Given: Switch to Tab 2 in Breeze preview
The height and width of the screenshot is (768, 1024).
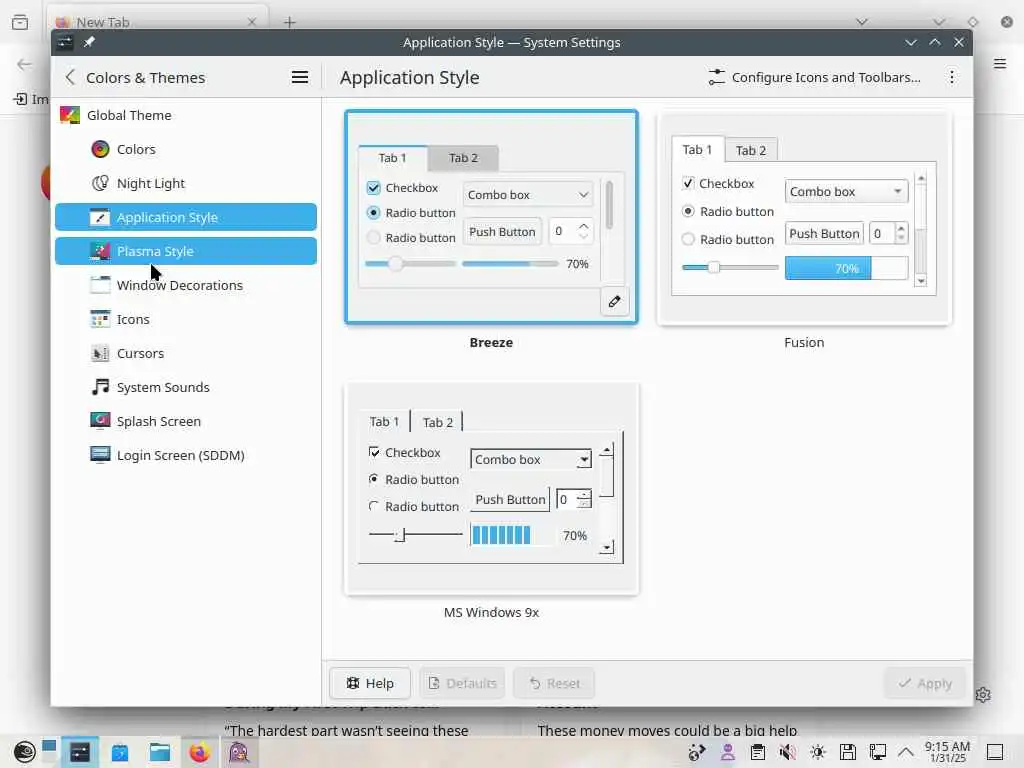Looking at the screenshot, I should pyautogui.click(x=463, y=157).
